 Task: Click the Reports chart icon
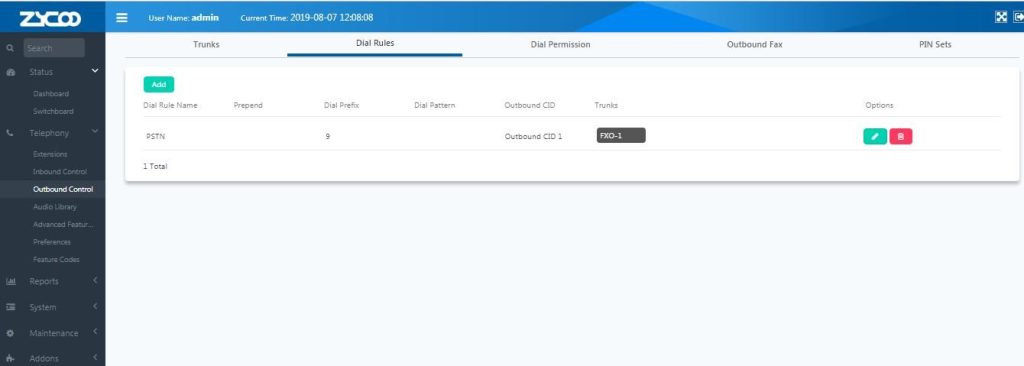10,282
